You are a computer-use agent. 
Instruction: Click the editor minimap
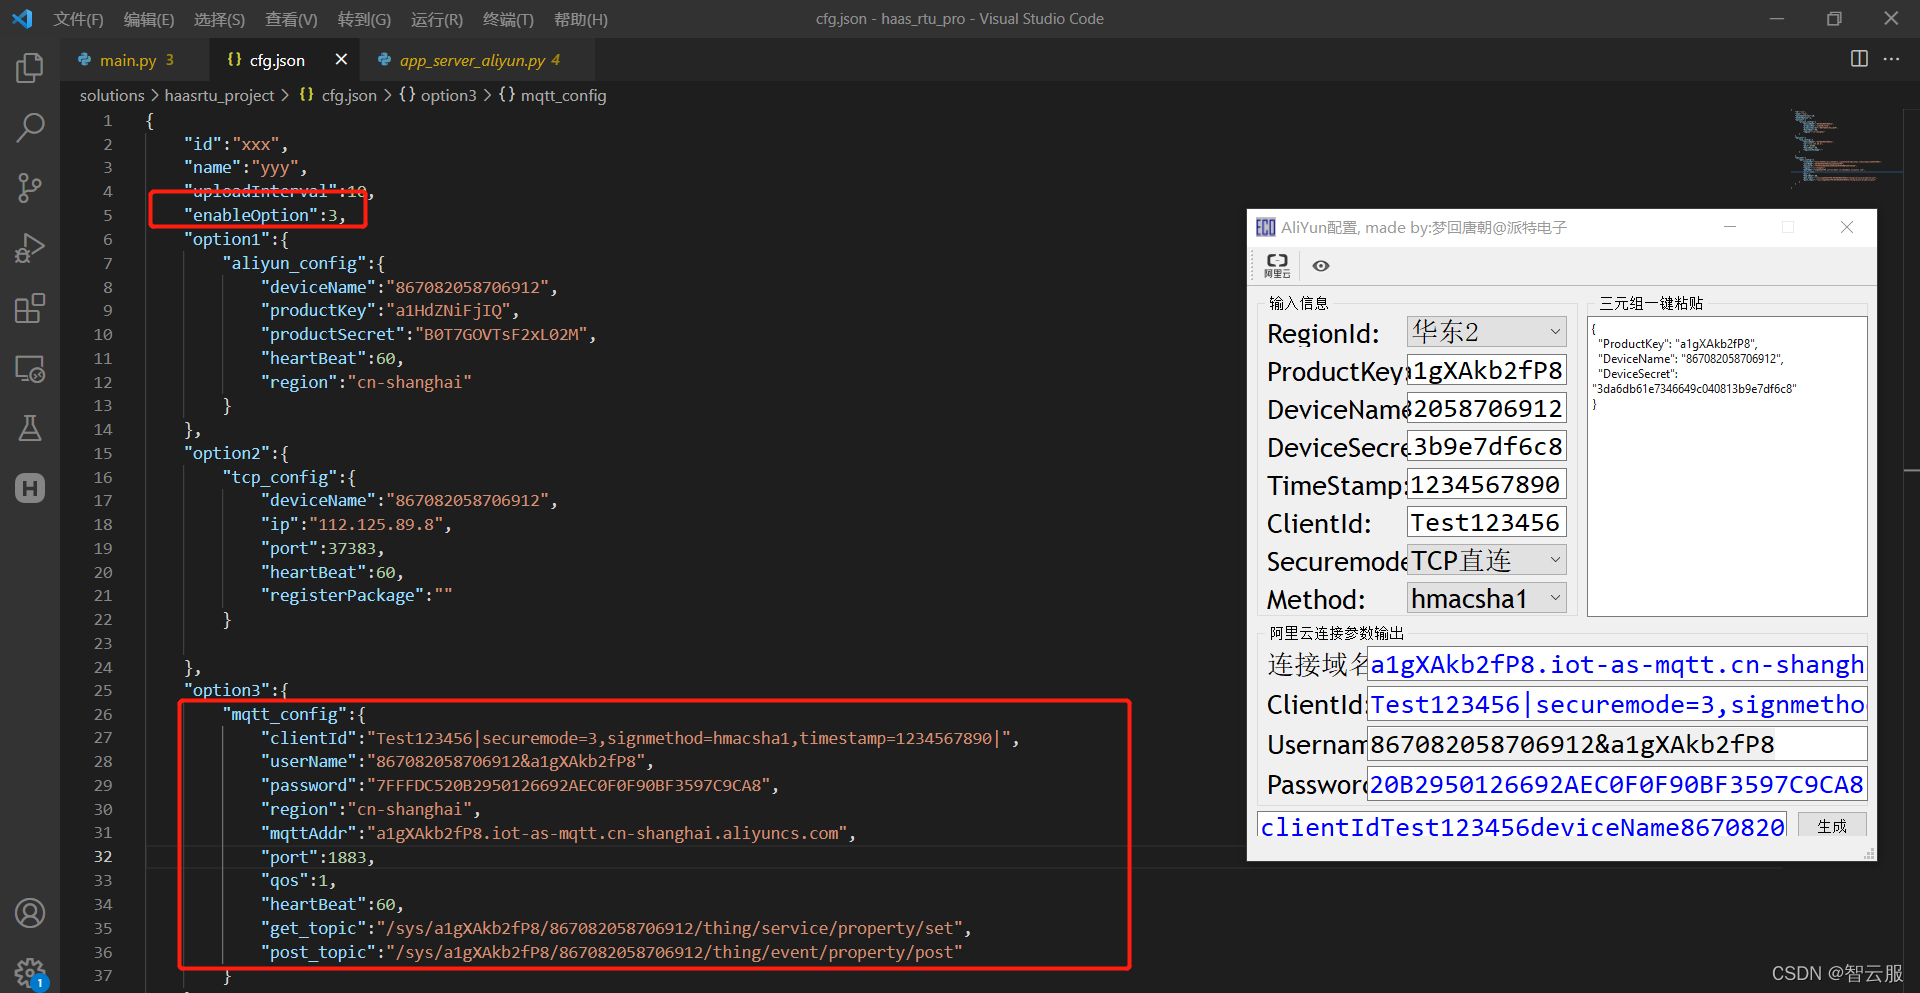(x=1845, y=150)
